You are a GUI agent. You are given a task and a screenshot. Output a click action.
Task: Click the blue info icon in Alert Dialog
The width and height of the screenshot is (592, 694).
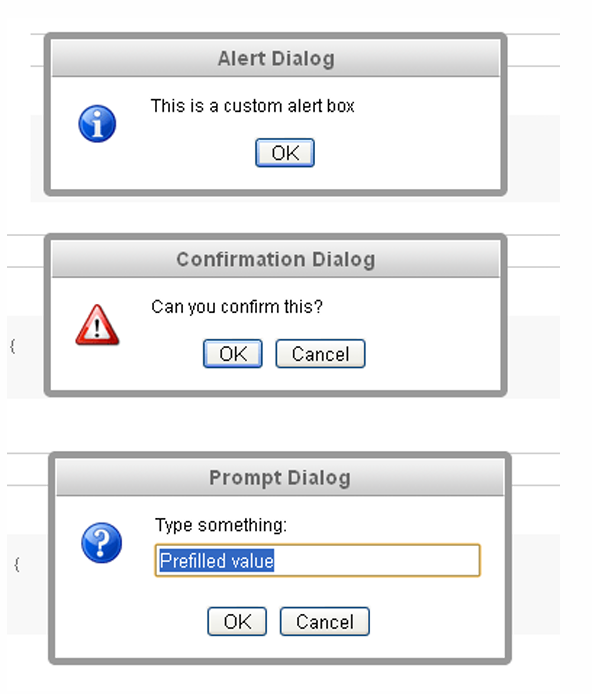97,123
